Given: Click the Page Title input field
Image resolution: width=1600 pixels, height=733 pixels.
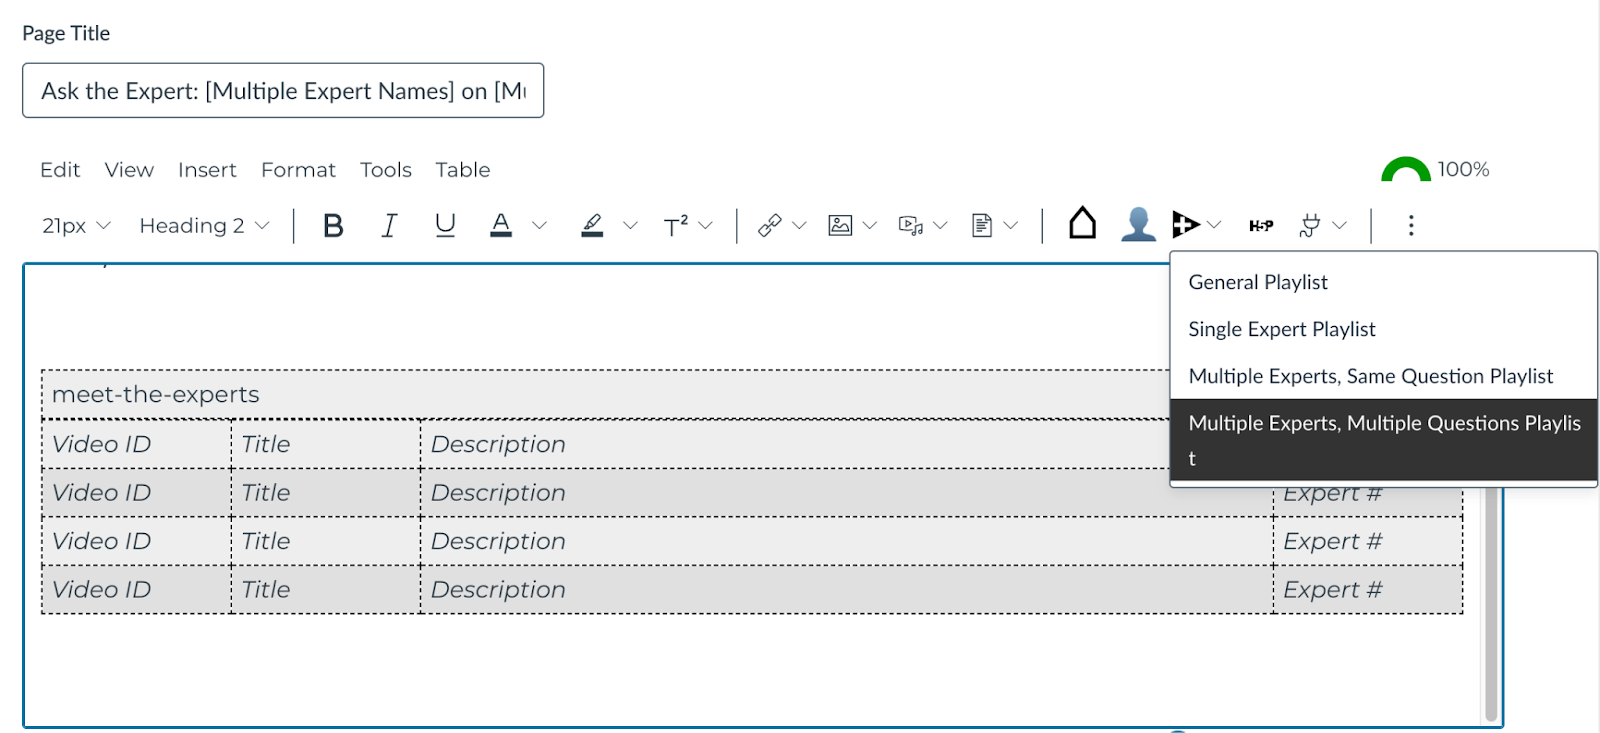Looking at the screenshot, I should (283, 91).
